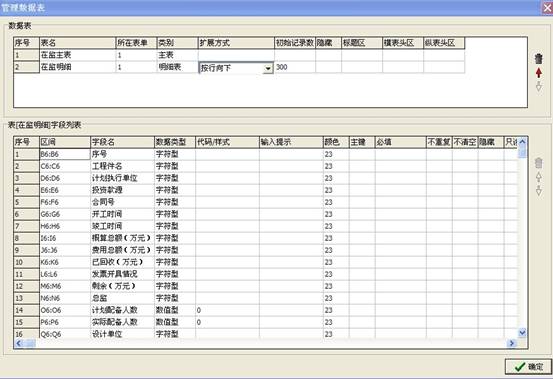This screenshot has width=553, height=379.
Task: Close the 管理数据表 dialog
Action: (x=547, y=7)
